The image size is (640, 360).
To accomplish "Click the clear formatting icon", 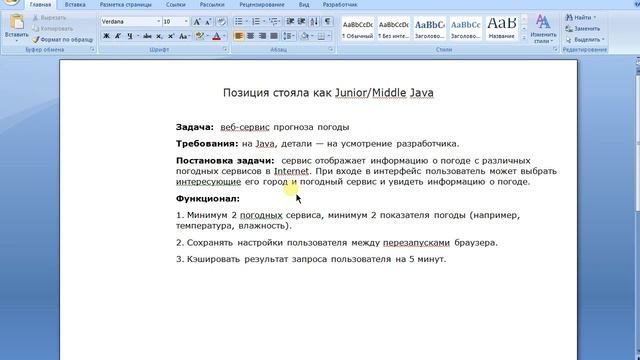I will [x=222, y=22].
